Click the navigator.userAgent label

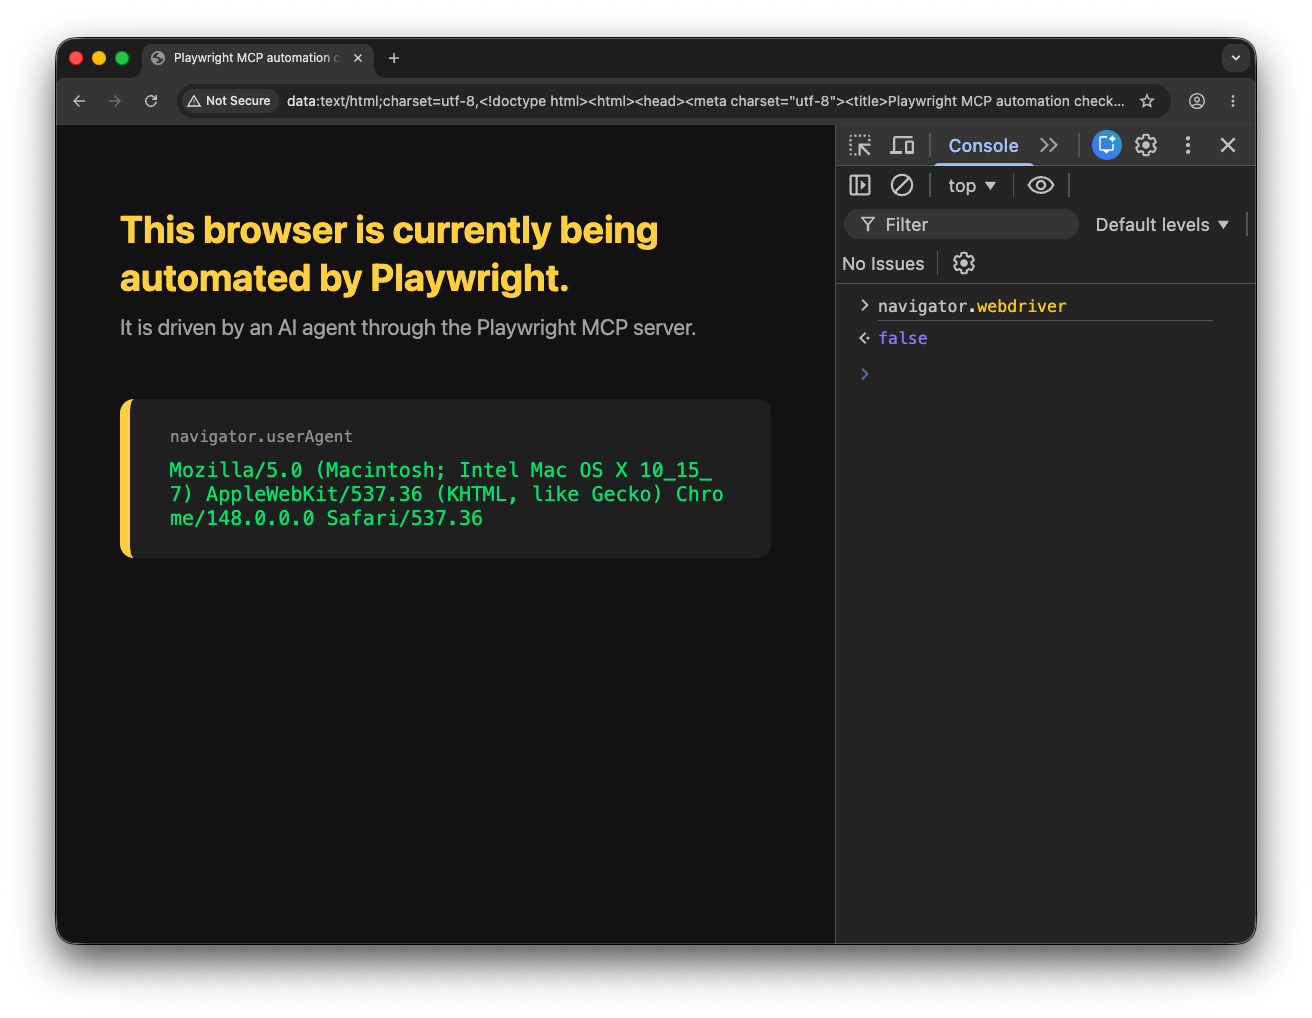point(261,436)
